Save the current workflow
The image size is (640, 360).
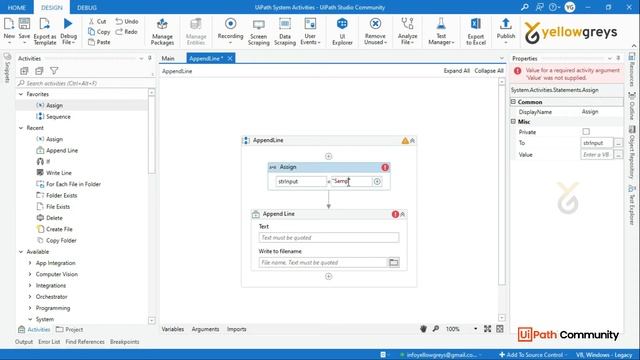coord(24,29)
